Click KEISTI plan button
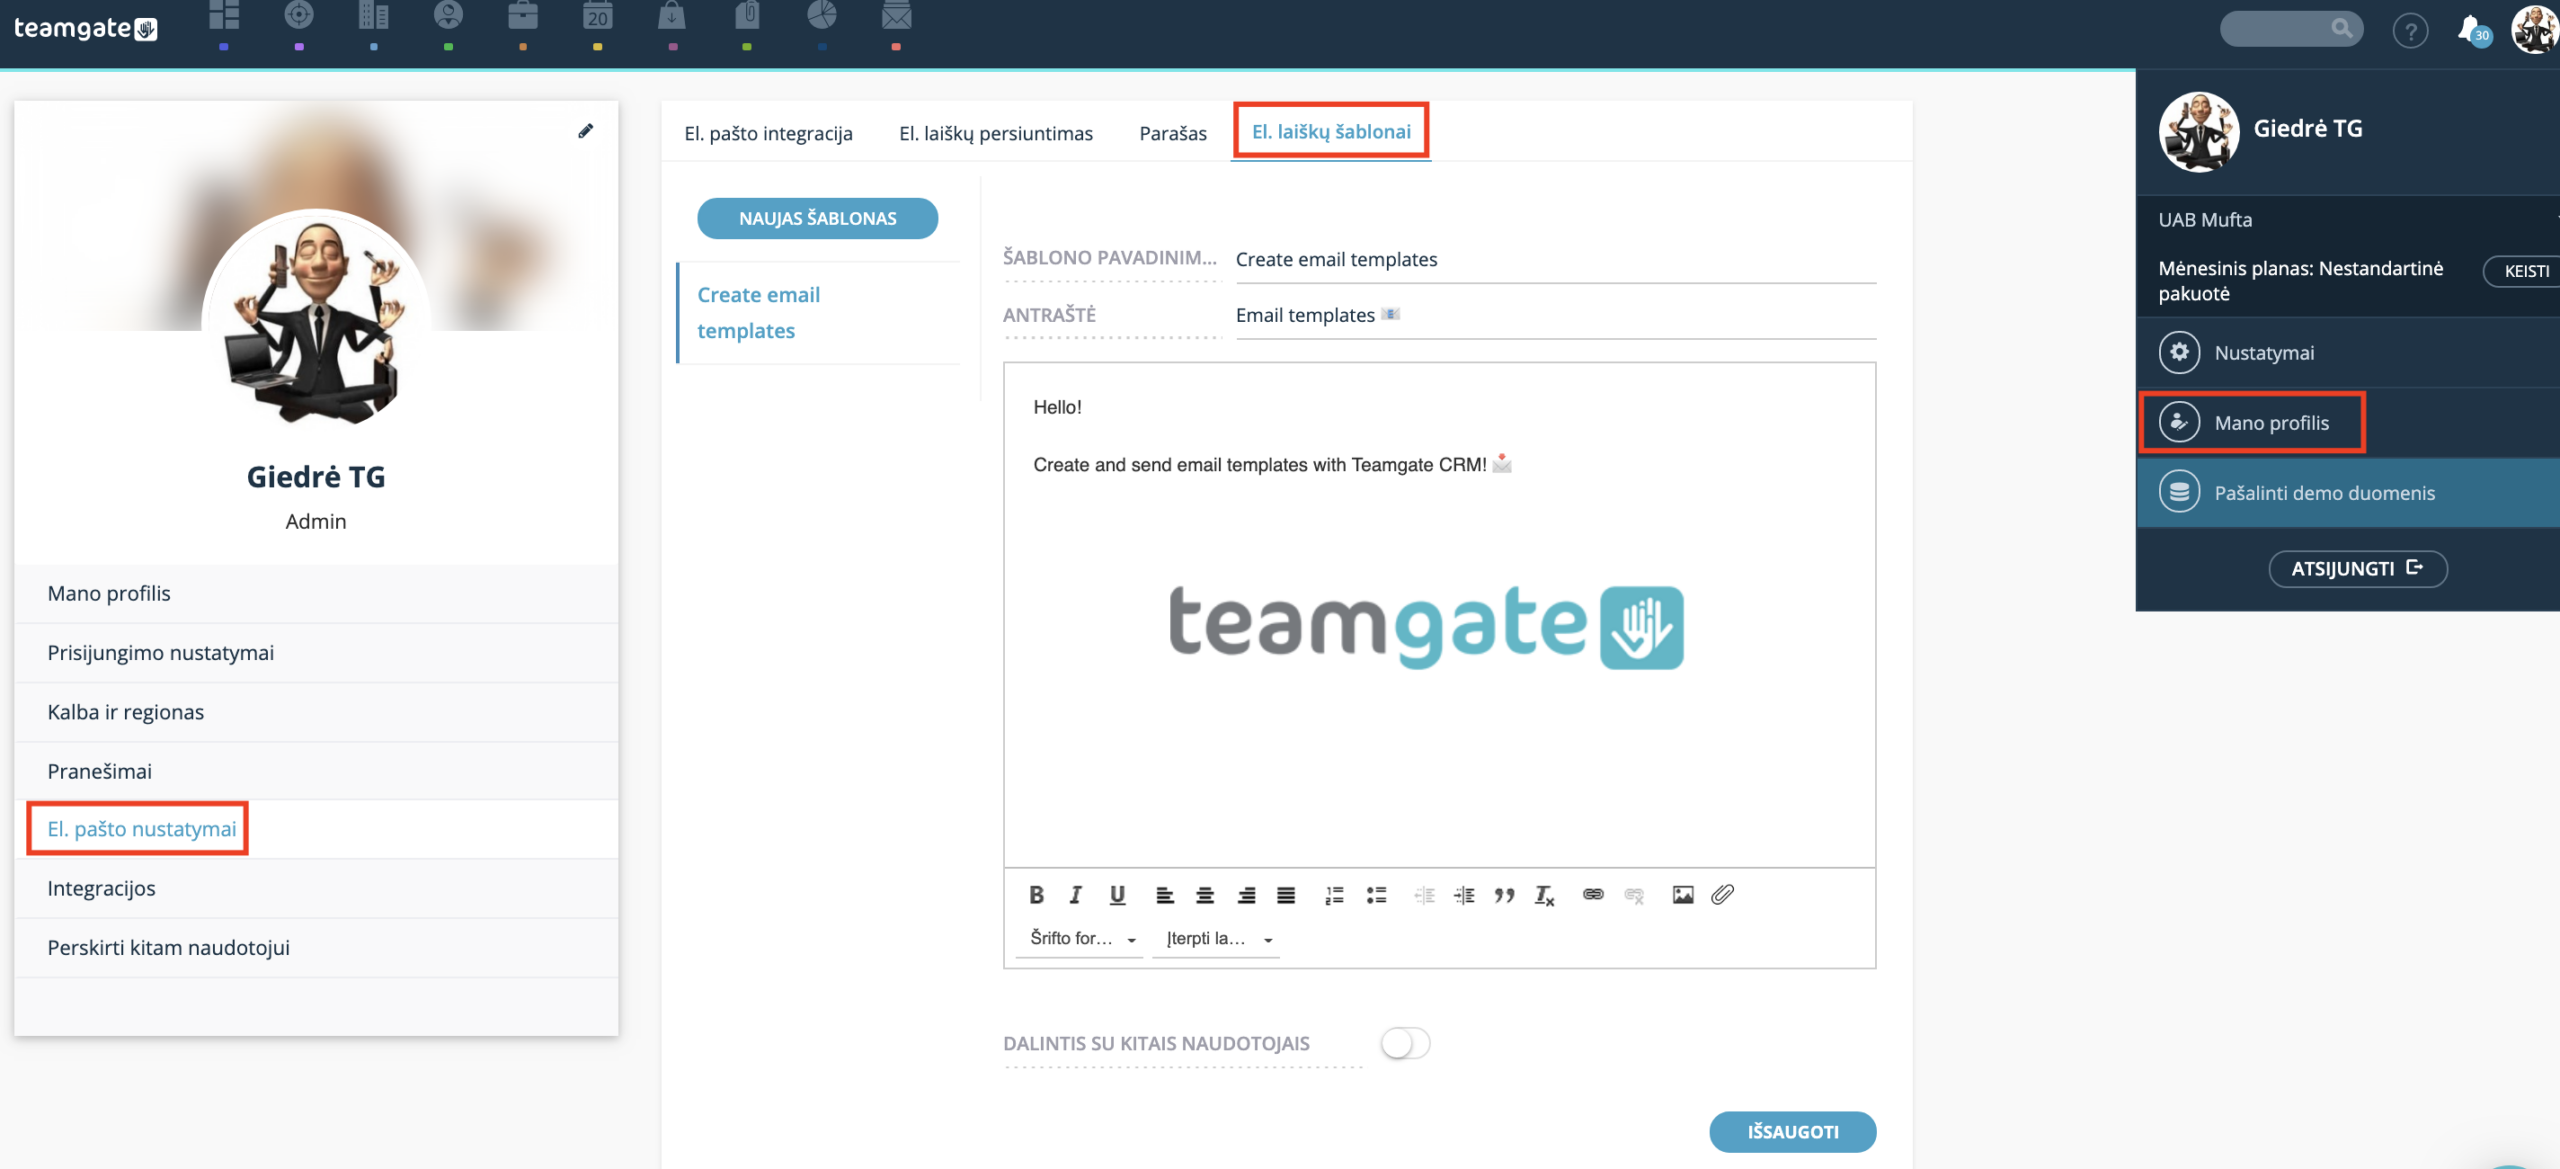Image resolution: width=2560 pixels, height=1169 pixels. [x=2522, y=271]
